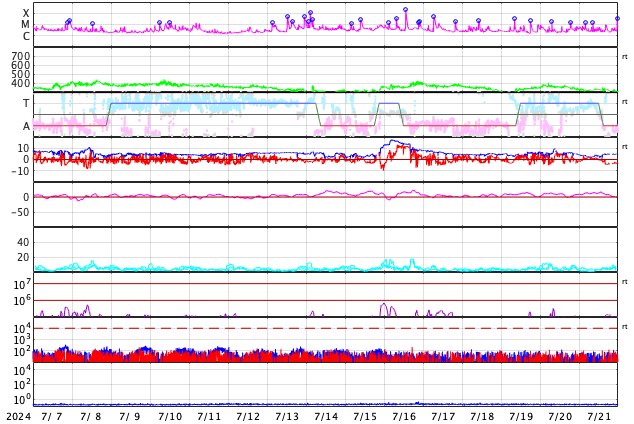Viewport: 634px width, 424px height.
Task: Select the 7/11 date label
Action: pyautogui.click(x=209, y=416)
